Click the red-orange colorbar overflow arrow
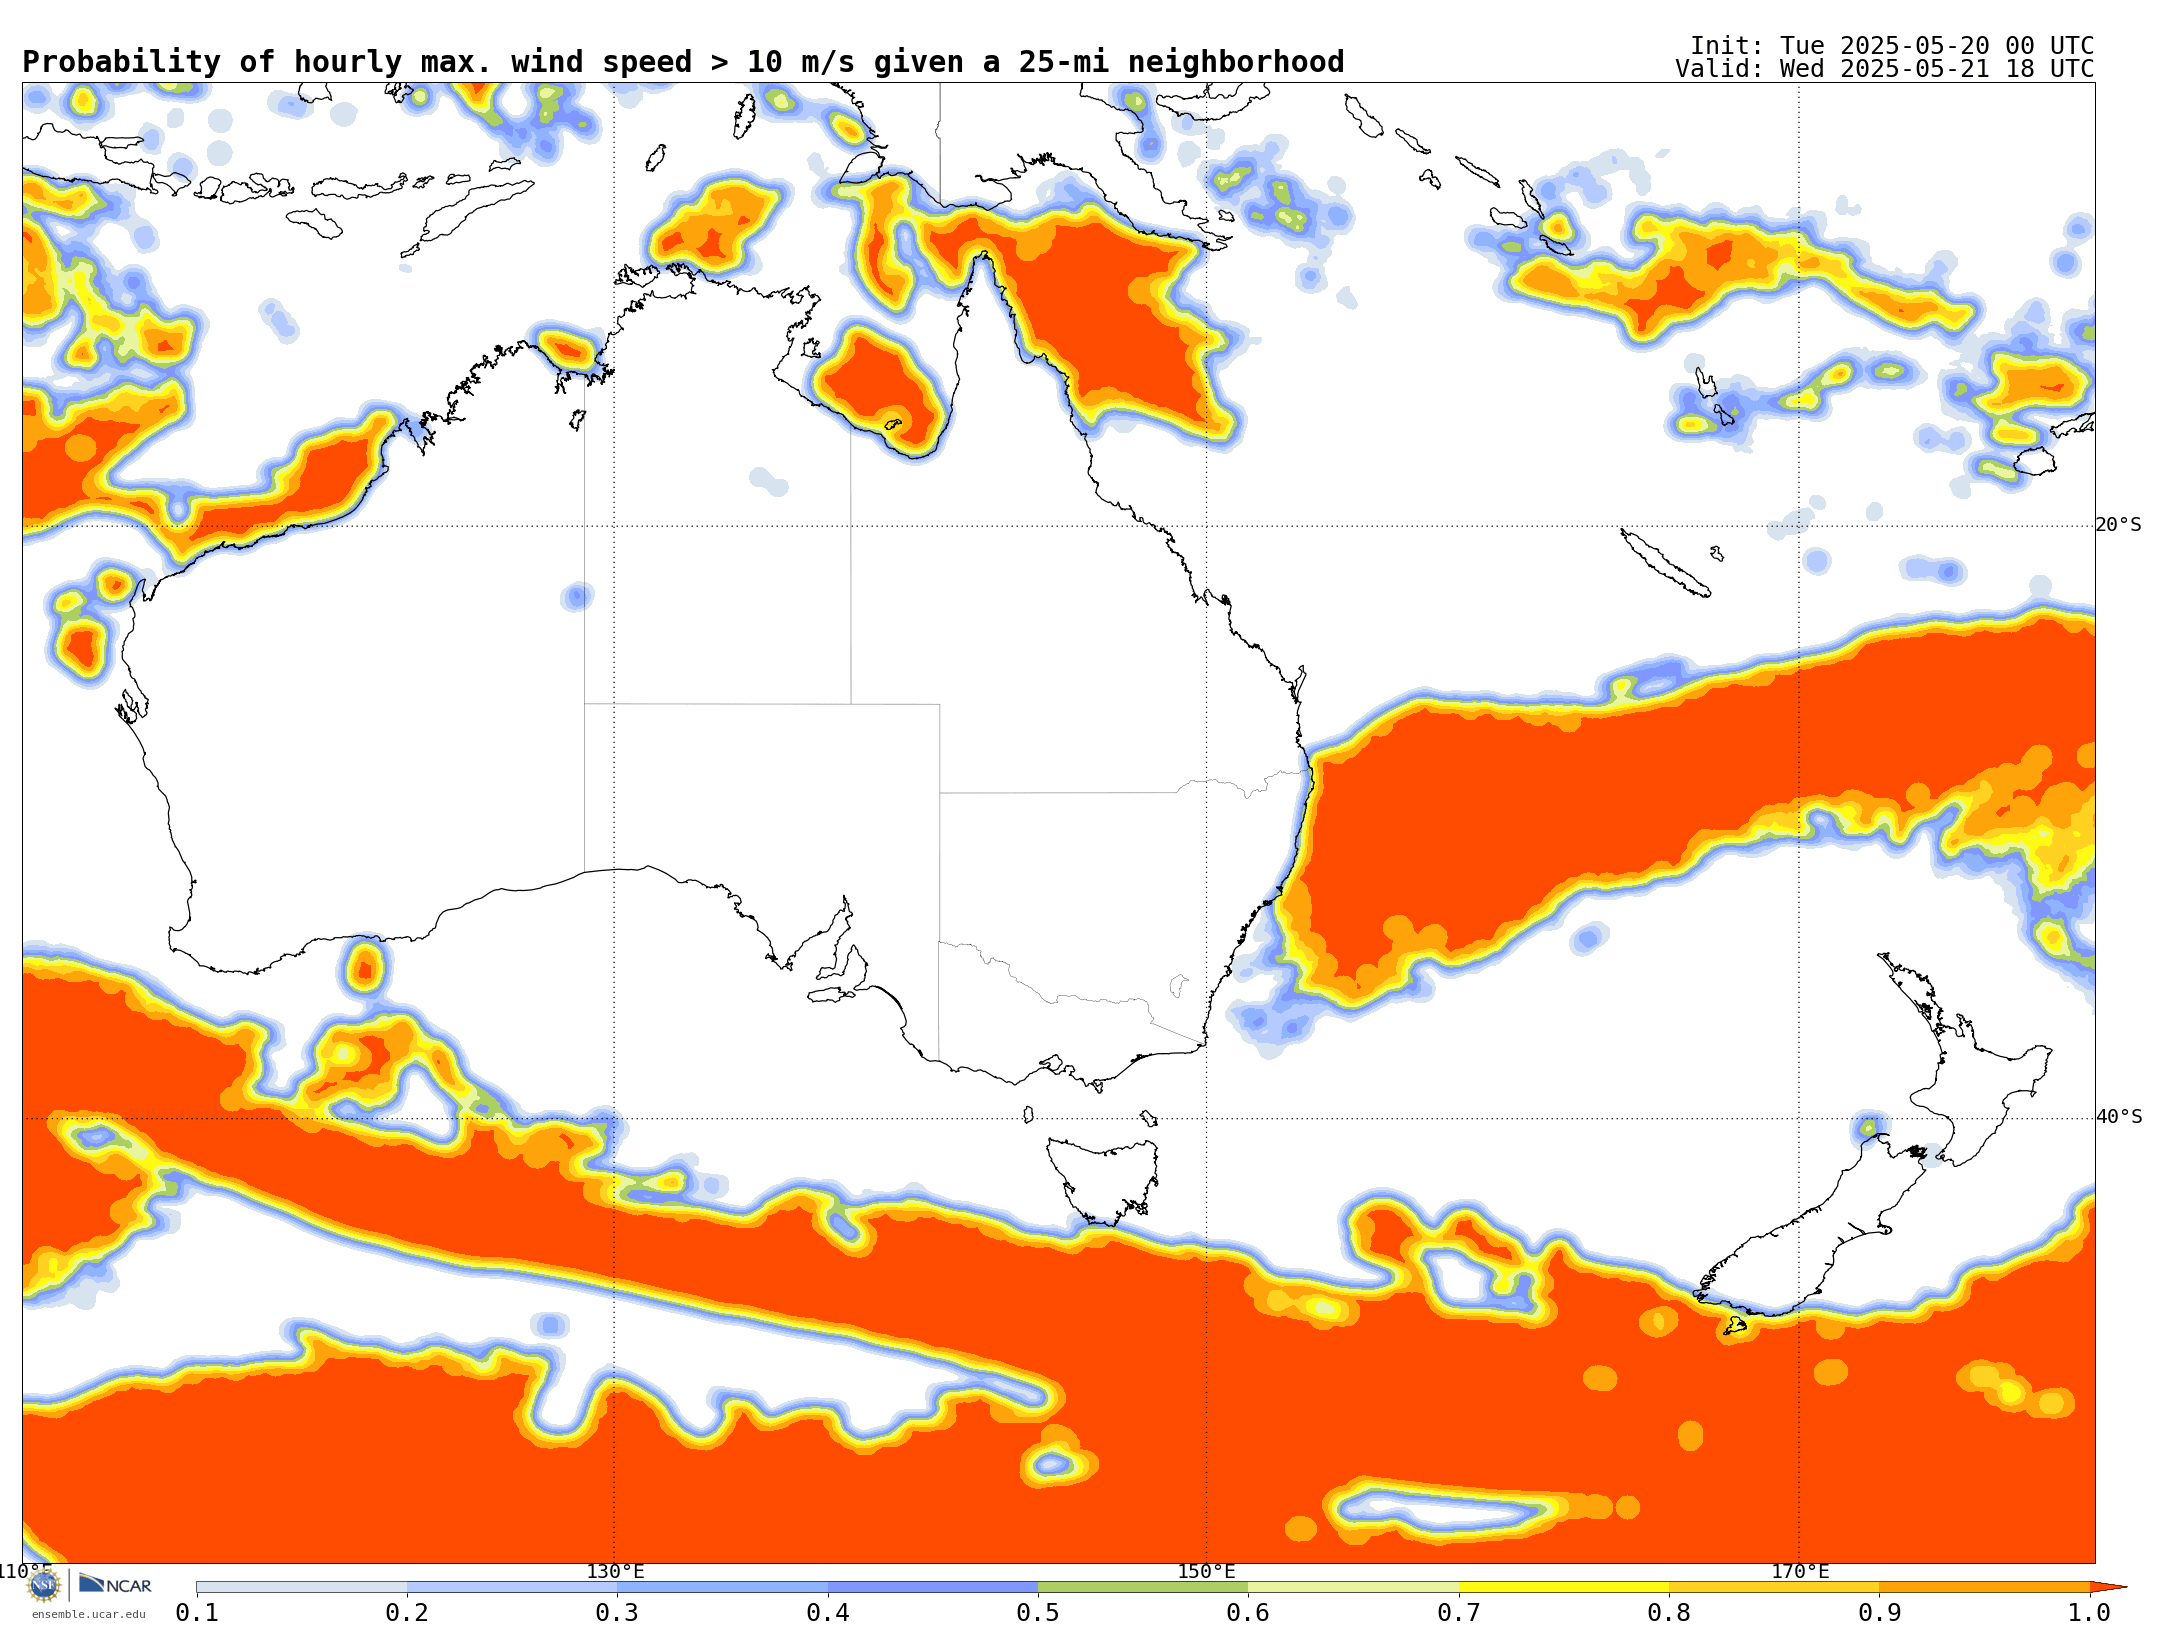 [2107, 1587]
